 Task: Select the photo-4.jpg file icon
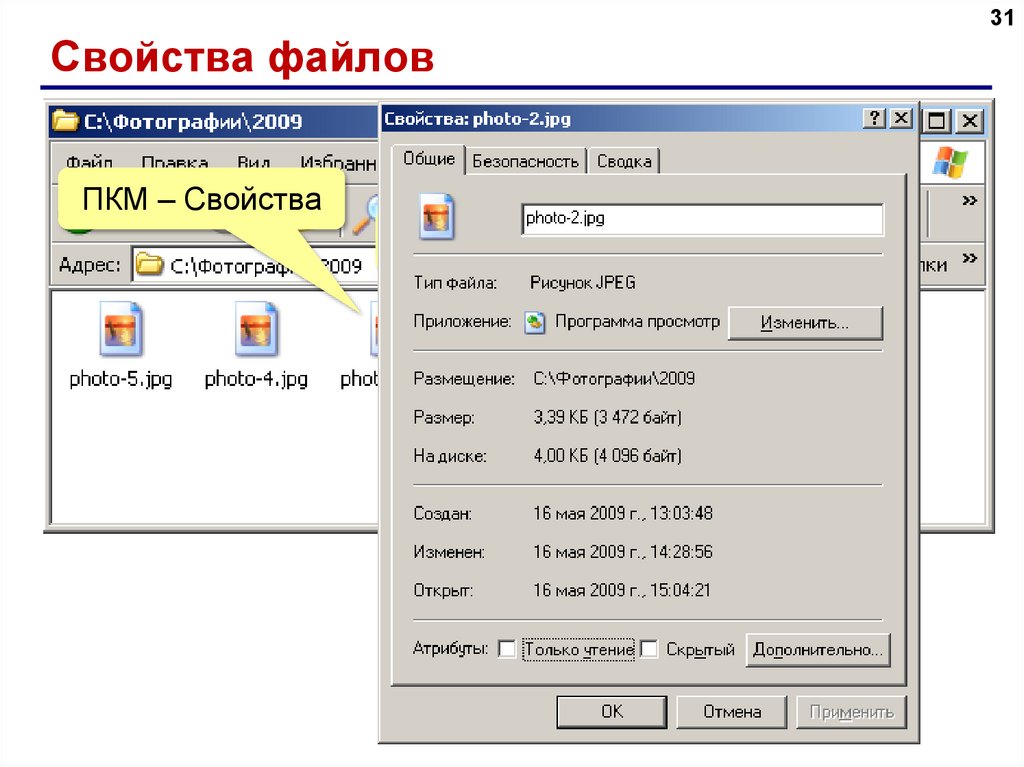256,331
